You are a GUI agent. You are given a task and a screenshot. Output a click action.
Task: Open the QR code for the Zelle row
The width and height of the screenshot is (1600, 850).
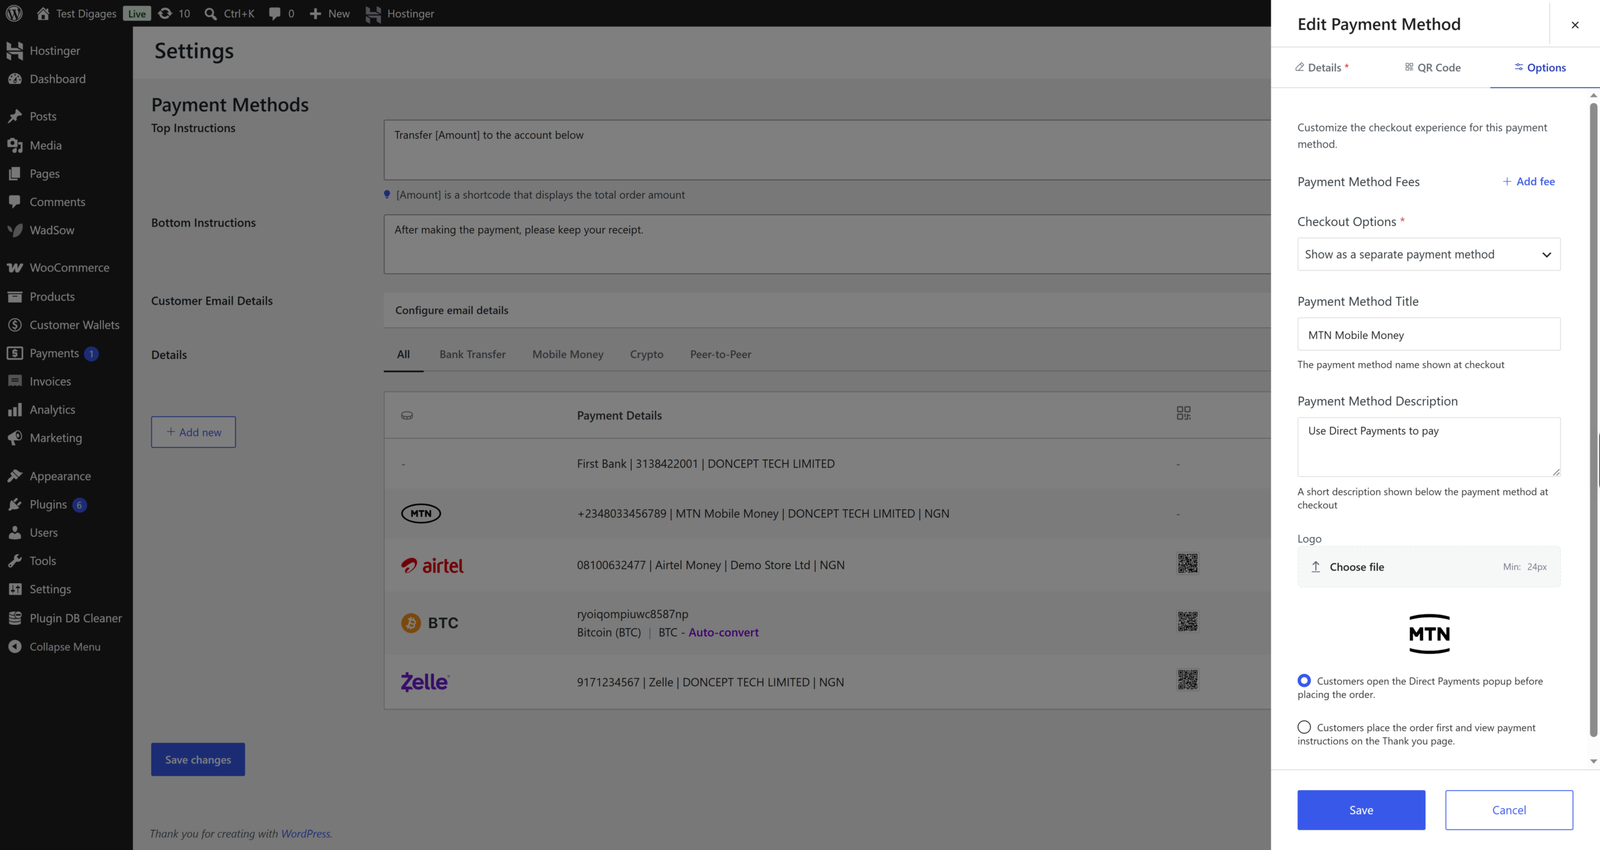tap(1187, 680)
